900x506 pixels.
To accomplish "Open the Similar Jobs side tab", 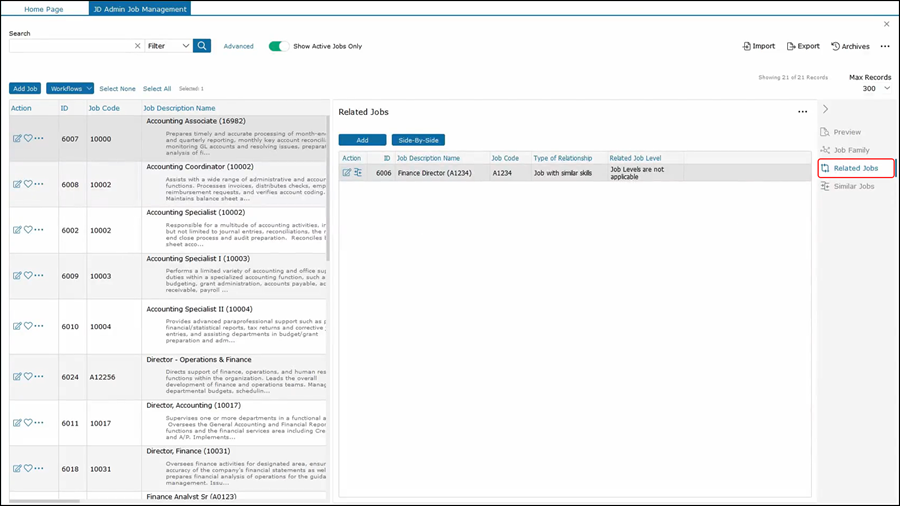I will [853, 186].
